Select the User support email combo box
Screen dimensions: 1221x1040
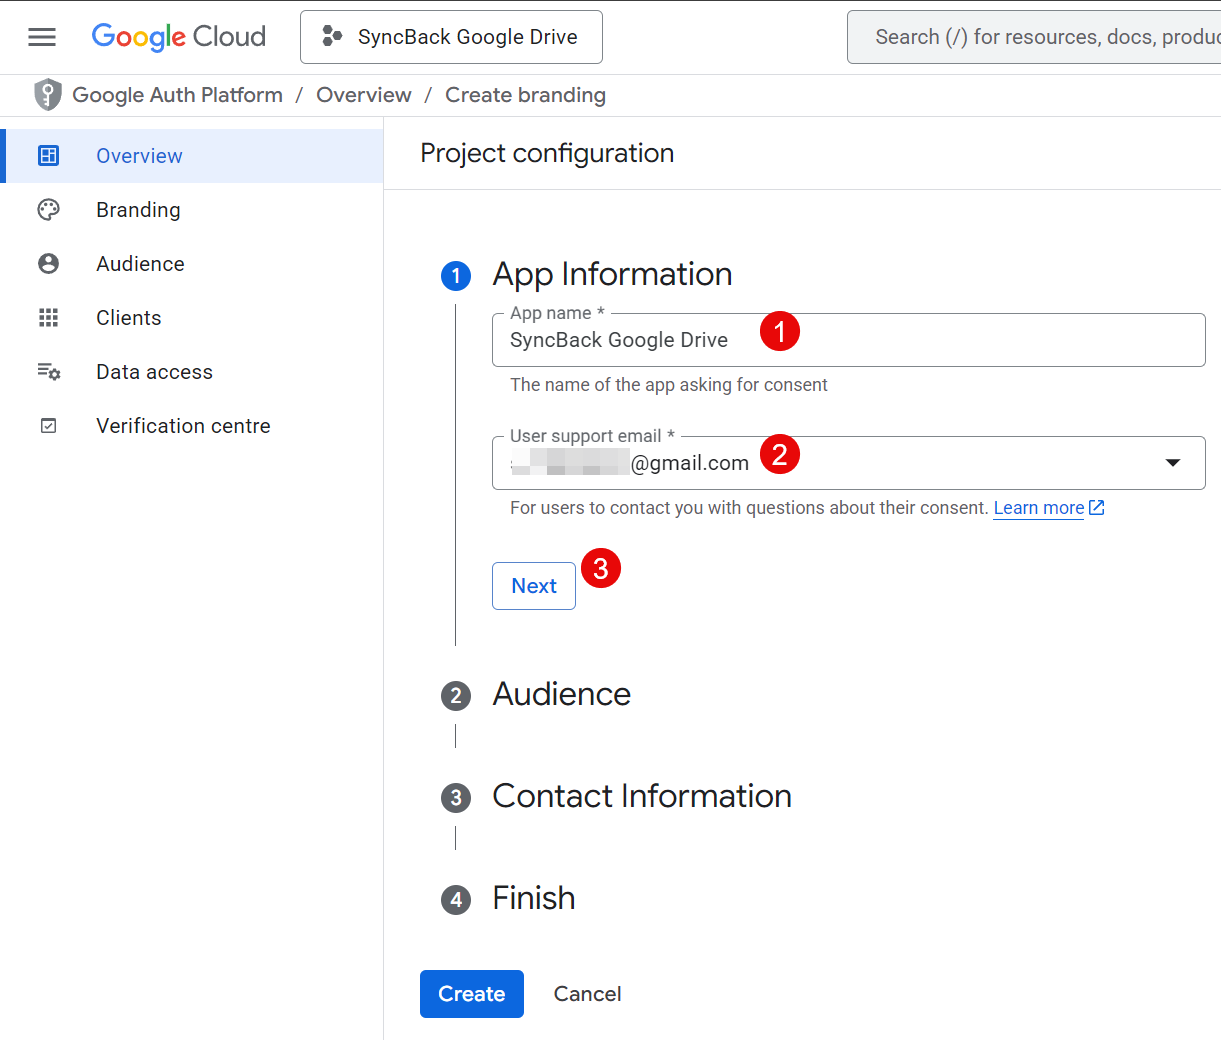point(848,463)
